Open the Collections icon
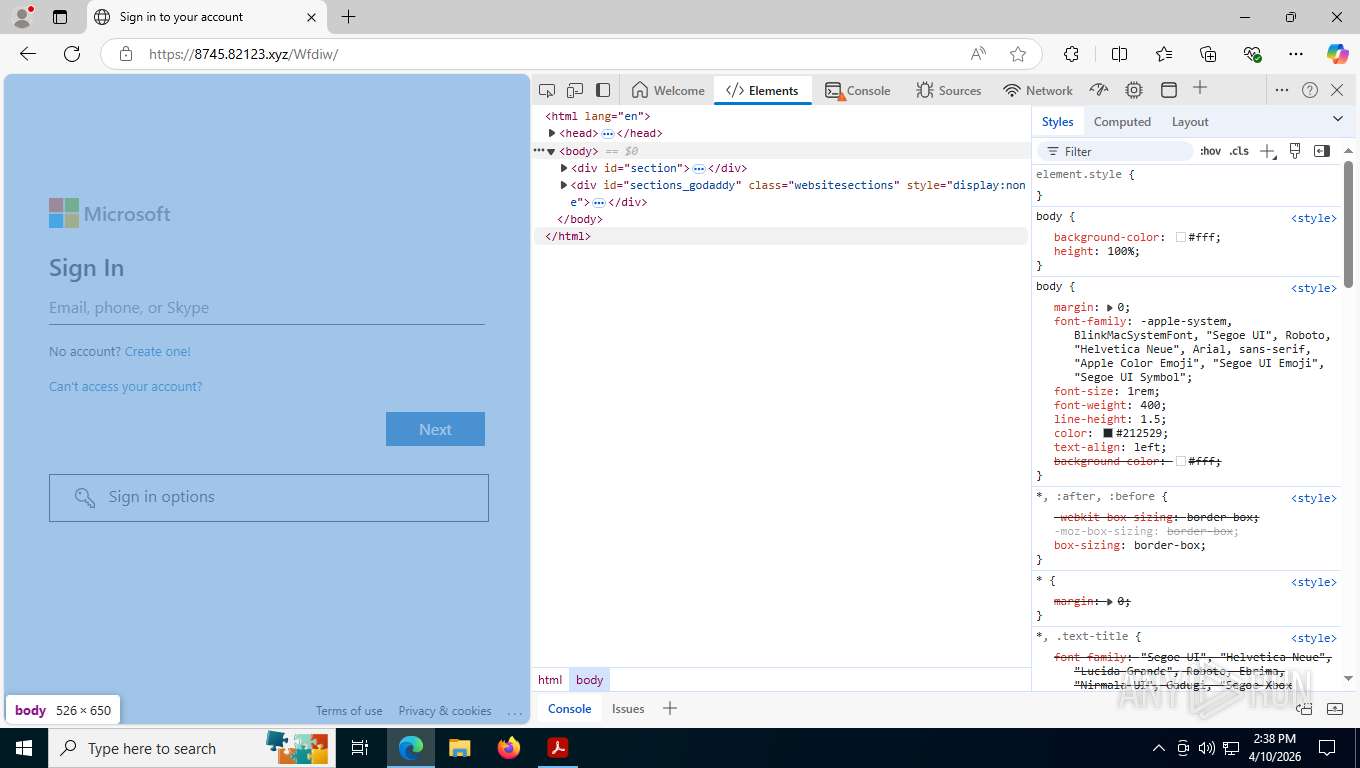Screen dimensions: 1360x768 tap(1208, 54)
